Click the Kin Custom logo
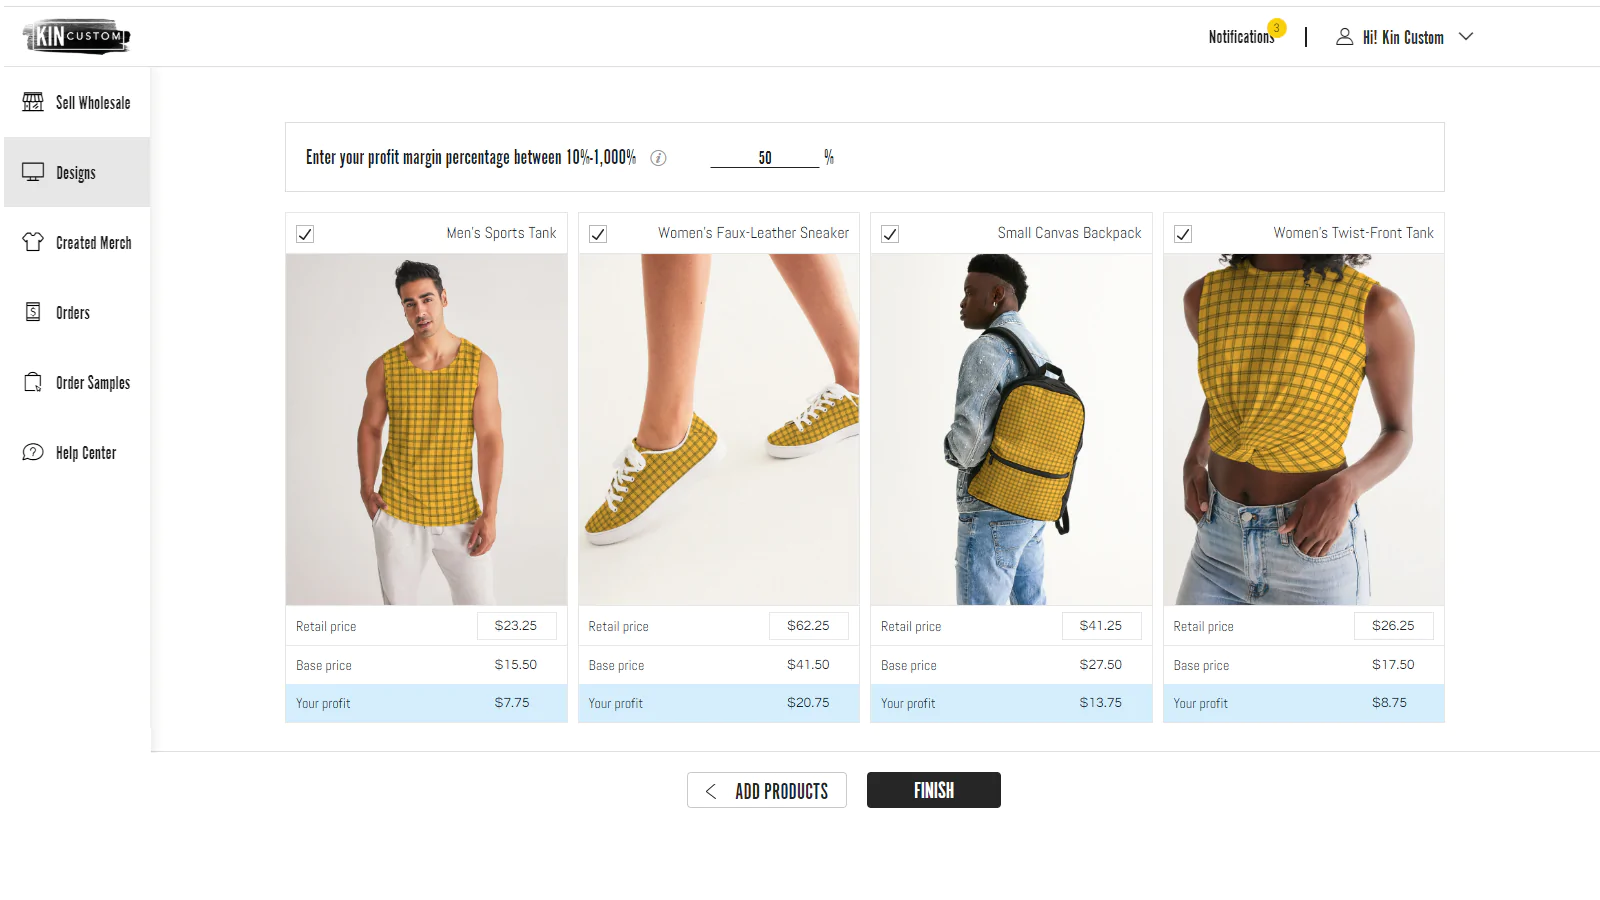The height and width of the screenshot is (900, 1600). [x=77, y=37]
